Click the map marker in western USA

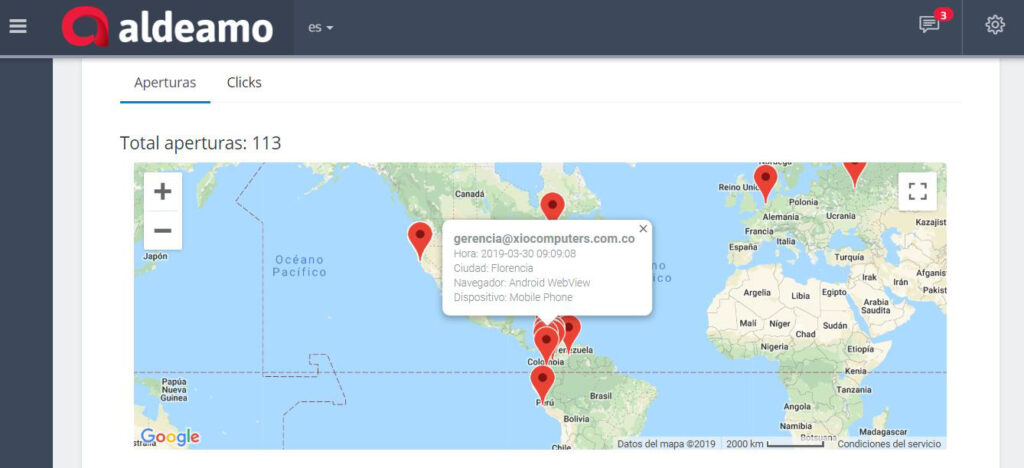[420, 238]
